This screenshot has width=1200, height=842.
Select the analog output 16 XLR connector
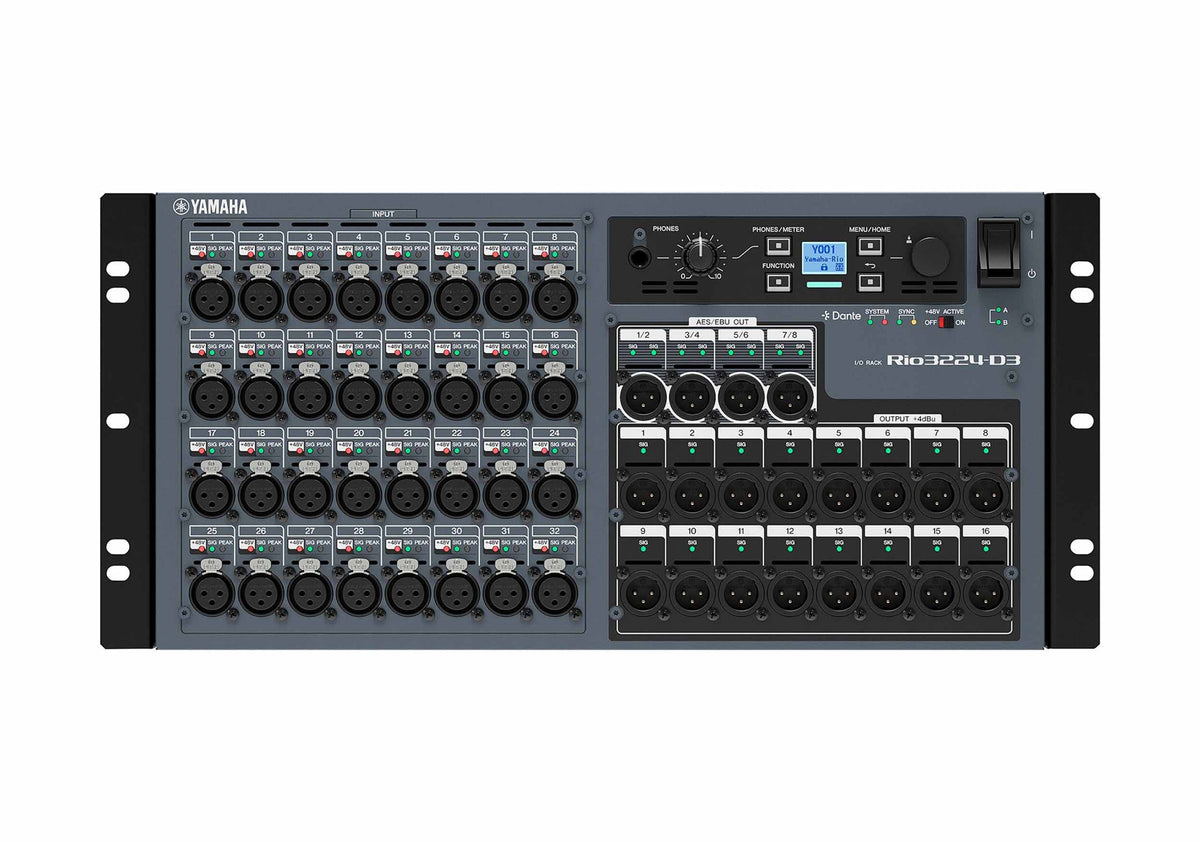pos(986,592)
